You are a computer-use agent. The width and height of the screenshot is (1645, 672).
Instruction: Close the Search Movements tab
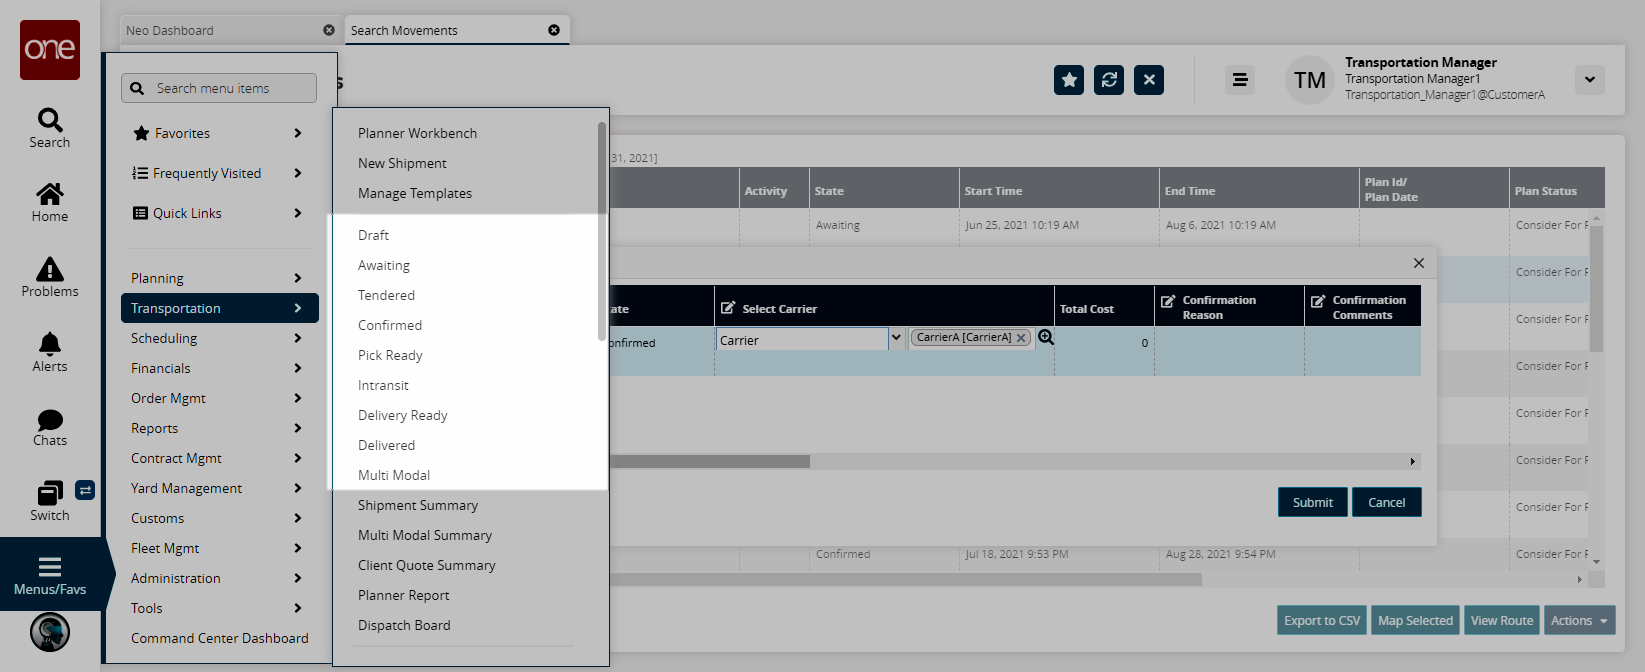click(x=554, y=30)
